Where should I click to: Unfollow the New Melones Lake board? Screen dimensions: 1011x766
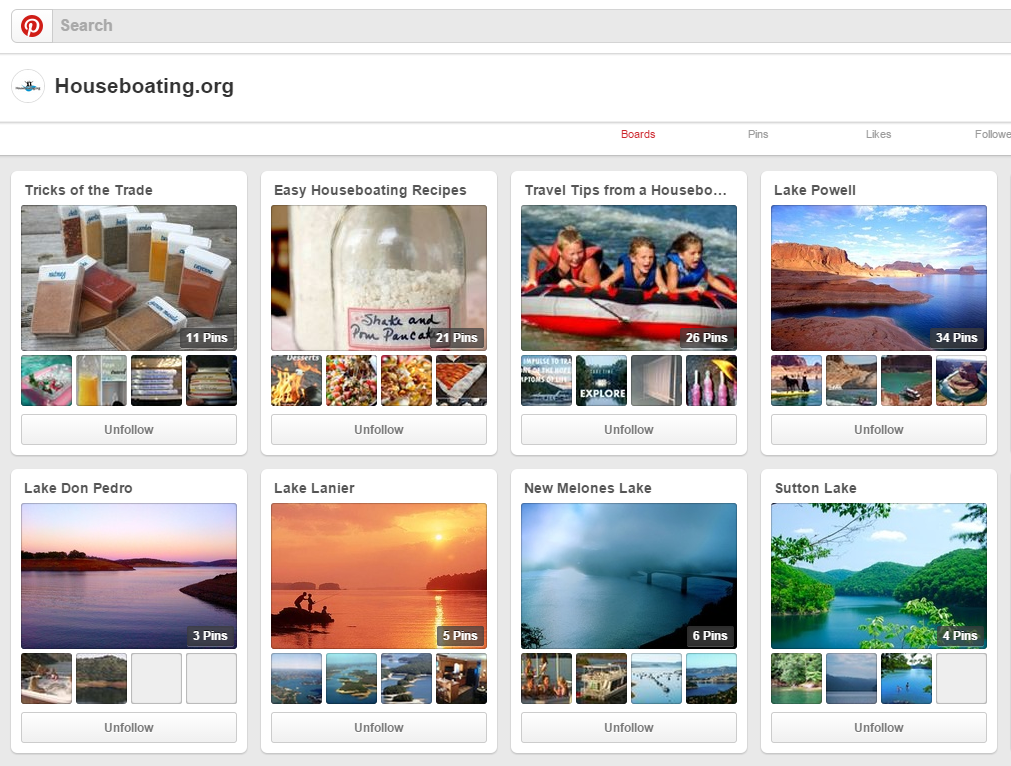click(x=629, y=727)
